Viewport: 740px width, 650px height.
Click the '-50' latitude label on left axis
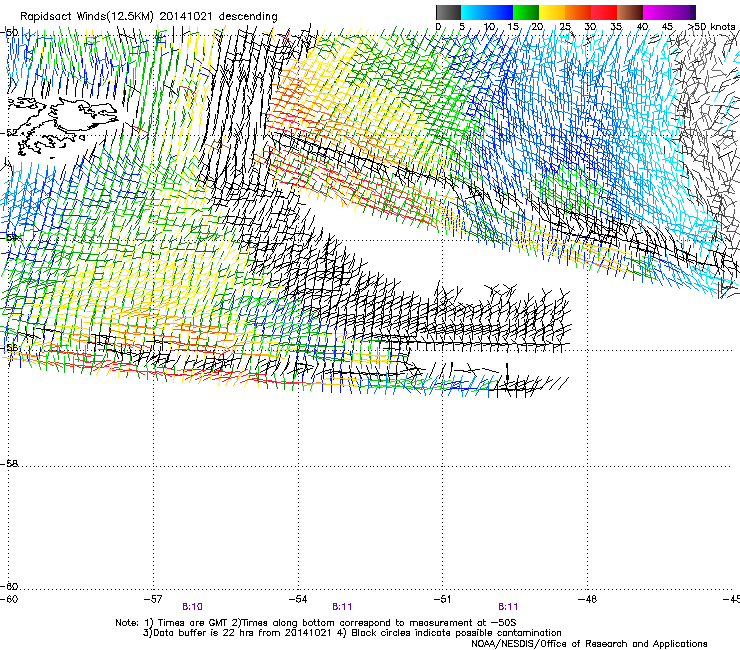click(9, 33)
